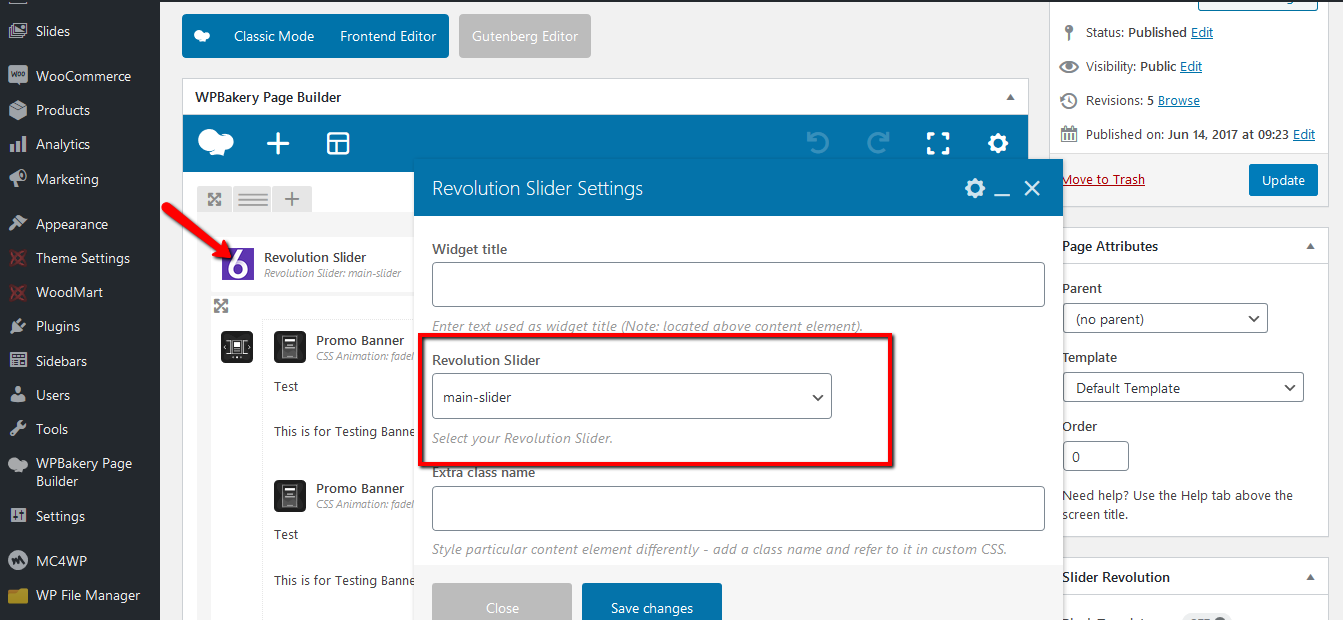Go to Products in the sidebar
Screen dimensions: 1343x620
[63, 110]
